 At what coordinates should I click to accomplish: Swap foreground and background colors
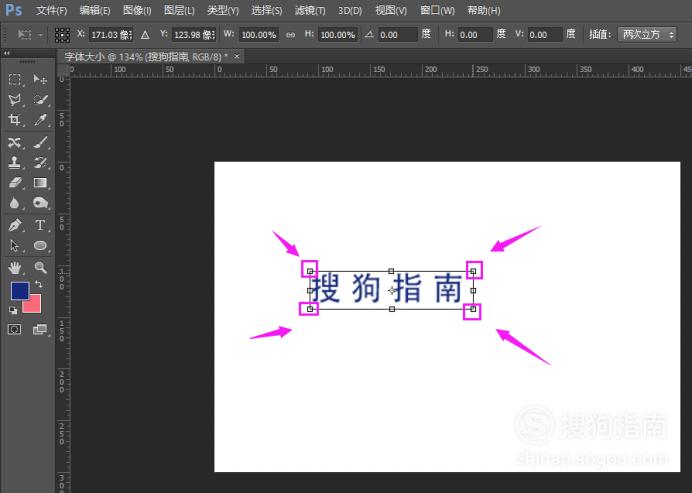(38, 285)
